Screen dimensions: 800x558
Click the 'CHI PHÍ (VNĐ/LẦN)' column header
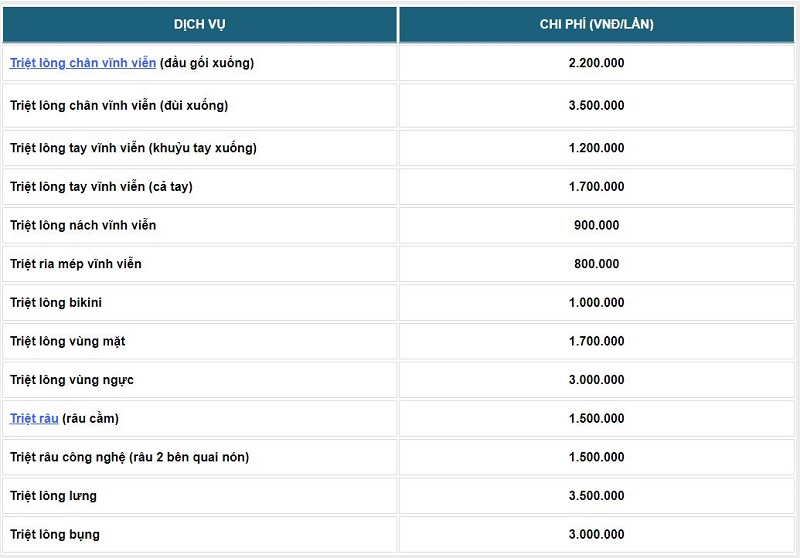596,24
